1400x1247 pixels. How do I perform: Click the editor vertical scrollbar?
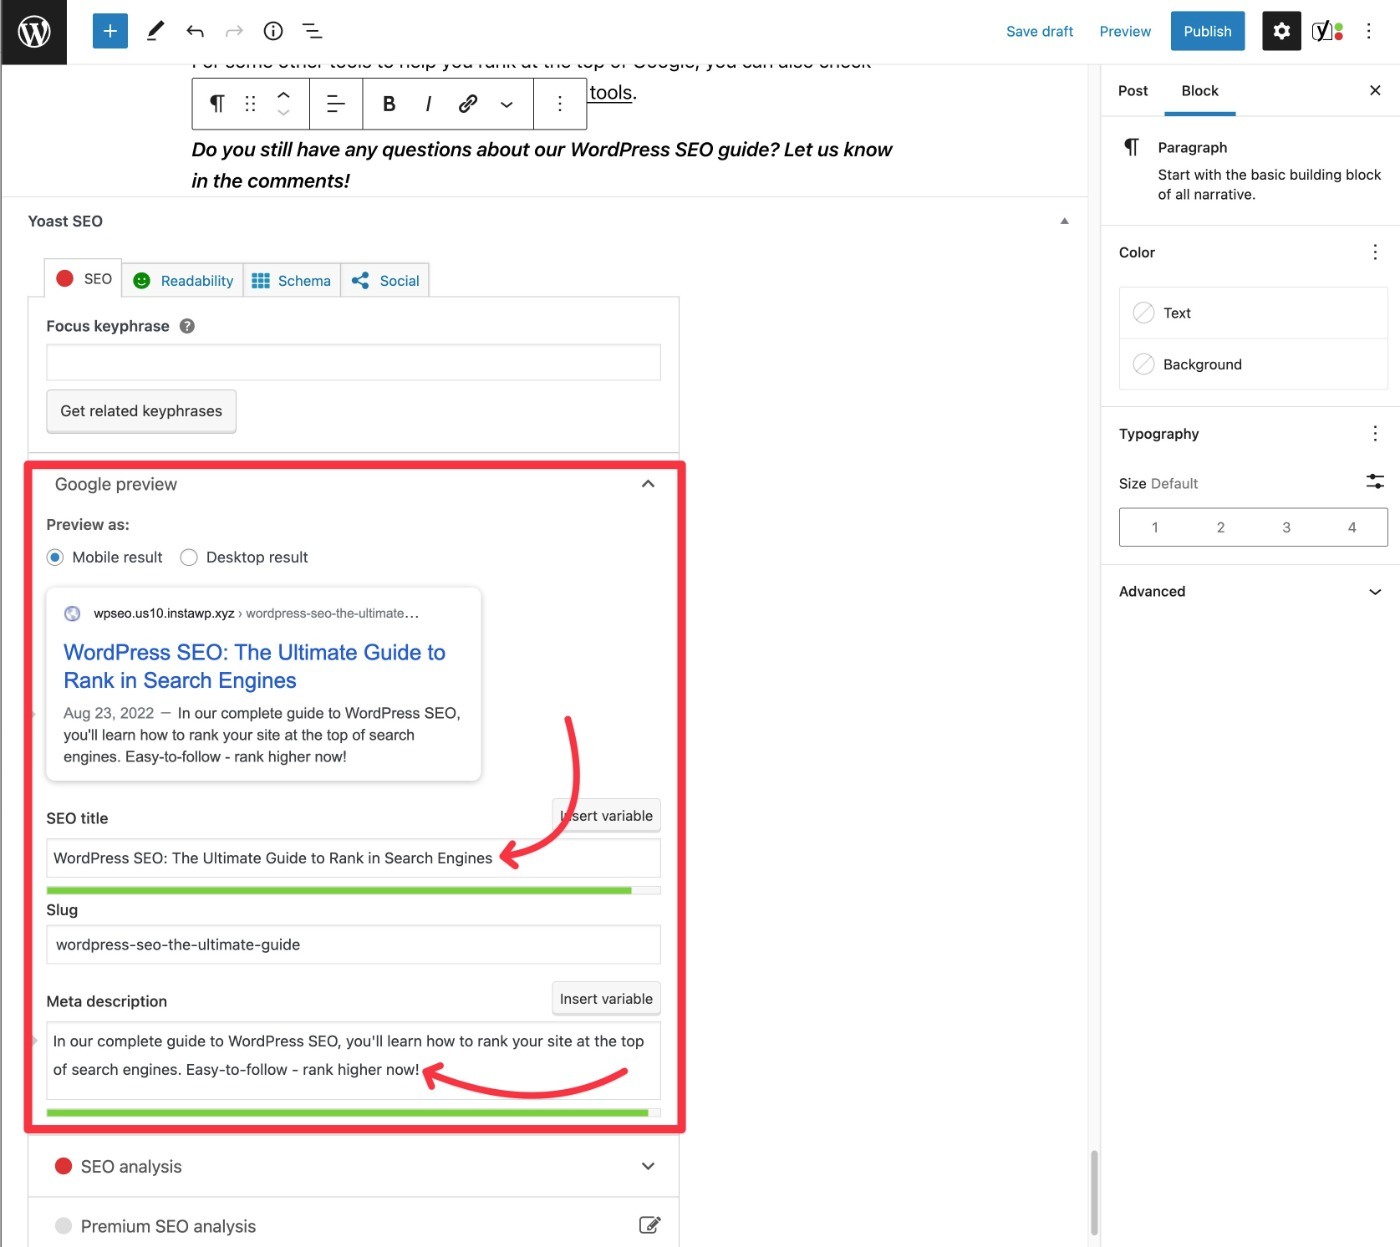click(1094, 1192)
